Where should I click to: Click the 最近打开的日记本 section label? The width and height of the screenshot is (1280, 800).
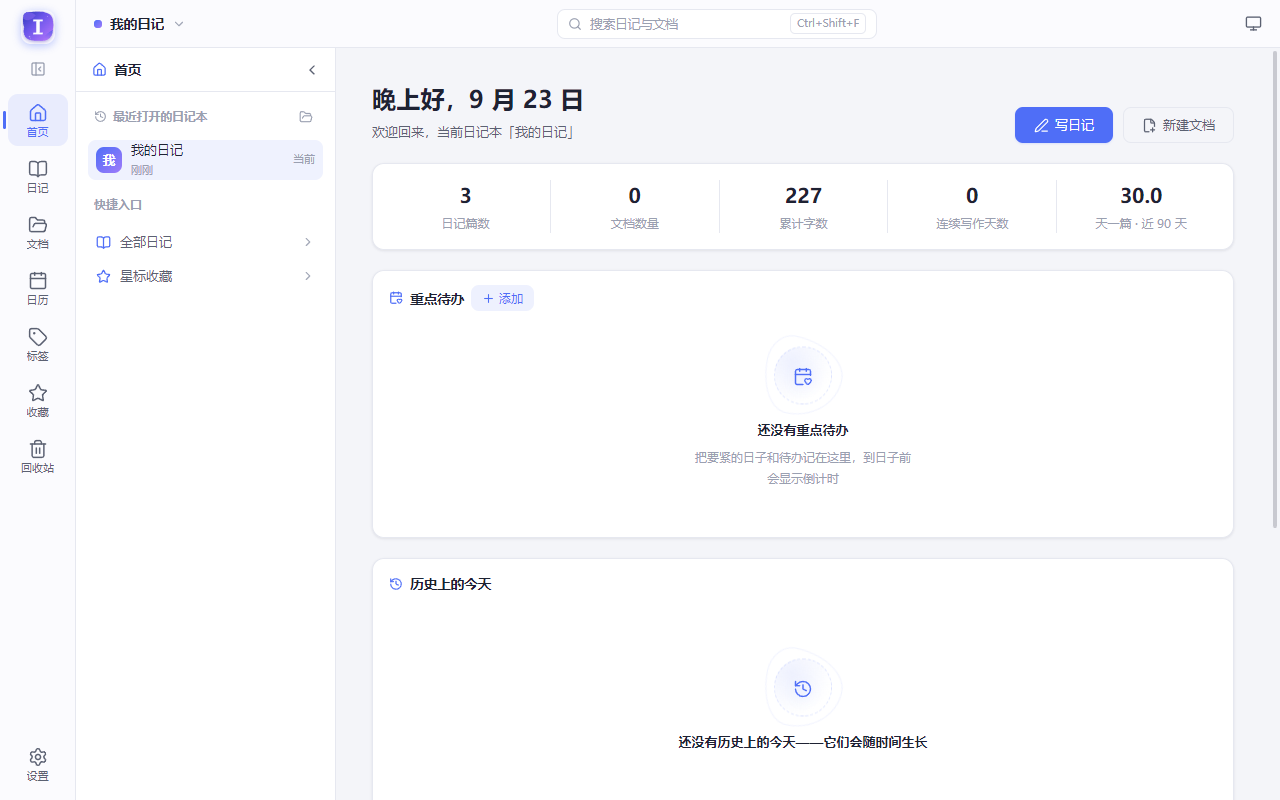(160, 117)
